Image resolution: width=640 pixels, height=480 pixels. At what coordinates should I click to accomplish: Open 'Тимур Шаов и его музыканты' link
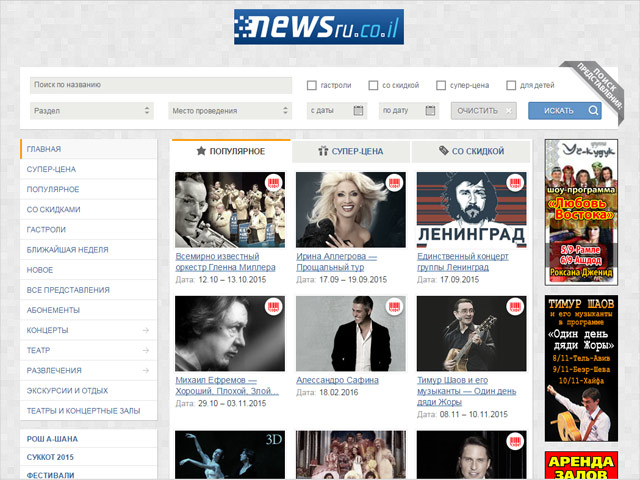pyautogui.click(x=467, y=391)
